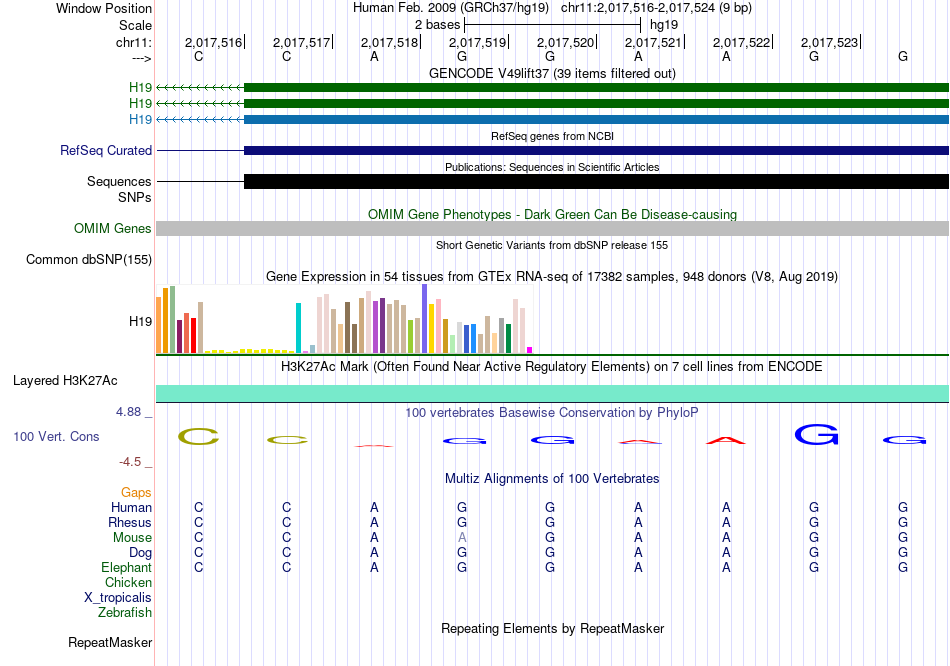Click the Common dbSNP(155) track label
Screen dimensions: 950x666
click(88, 259)
